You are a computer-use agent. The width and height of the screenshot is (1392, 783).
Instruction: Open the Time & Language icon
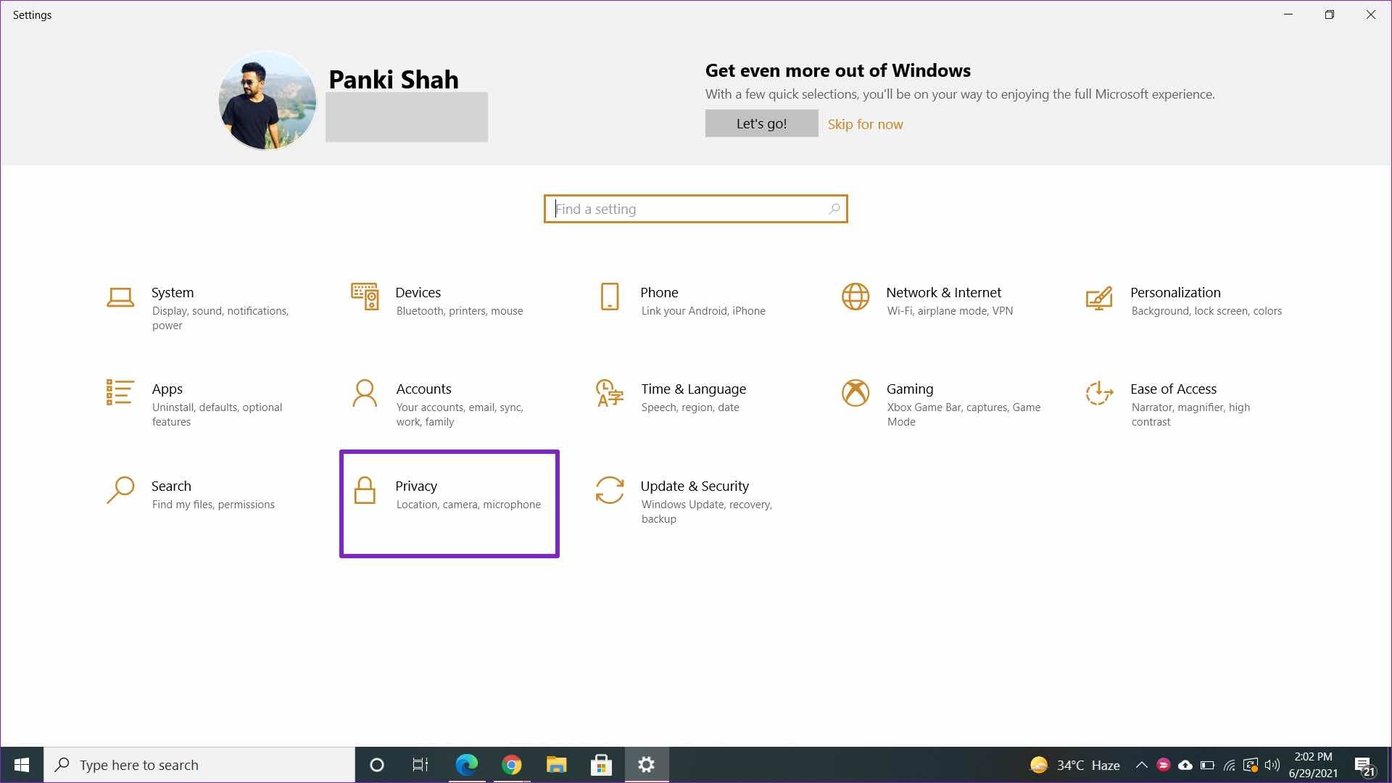(x=609, y=393)
